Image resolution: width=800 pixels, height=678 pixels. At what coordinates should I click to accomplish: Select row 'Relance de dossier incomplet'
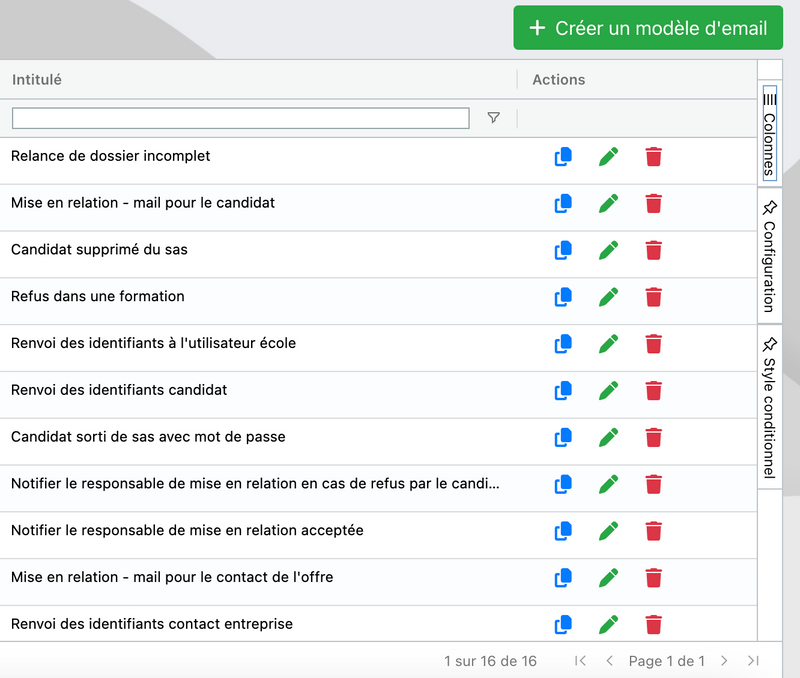[x=378, y=161]
